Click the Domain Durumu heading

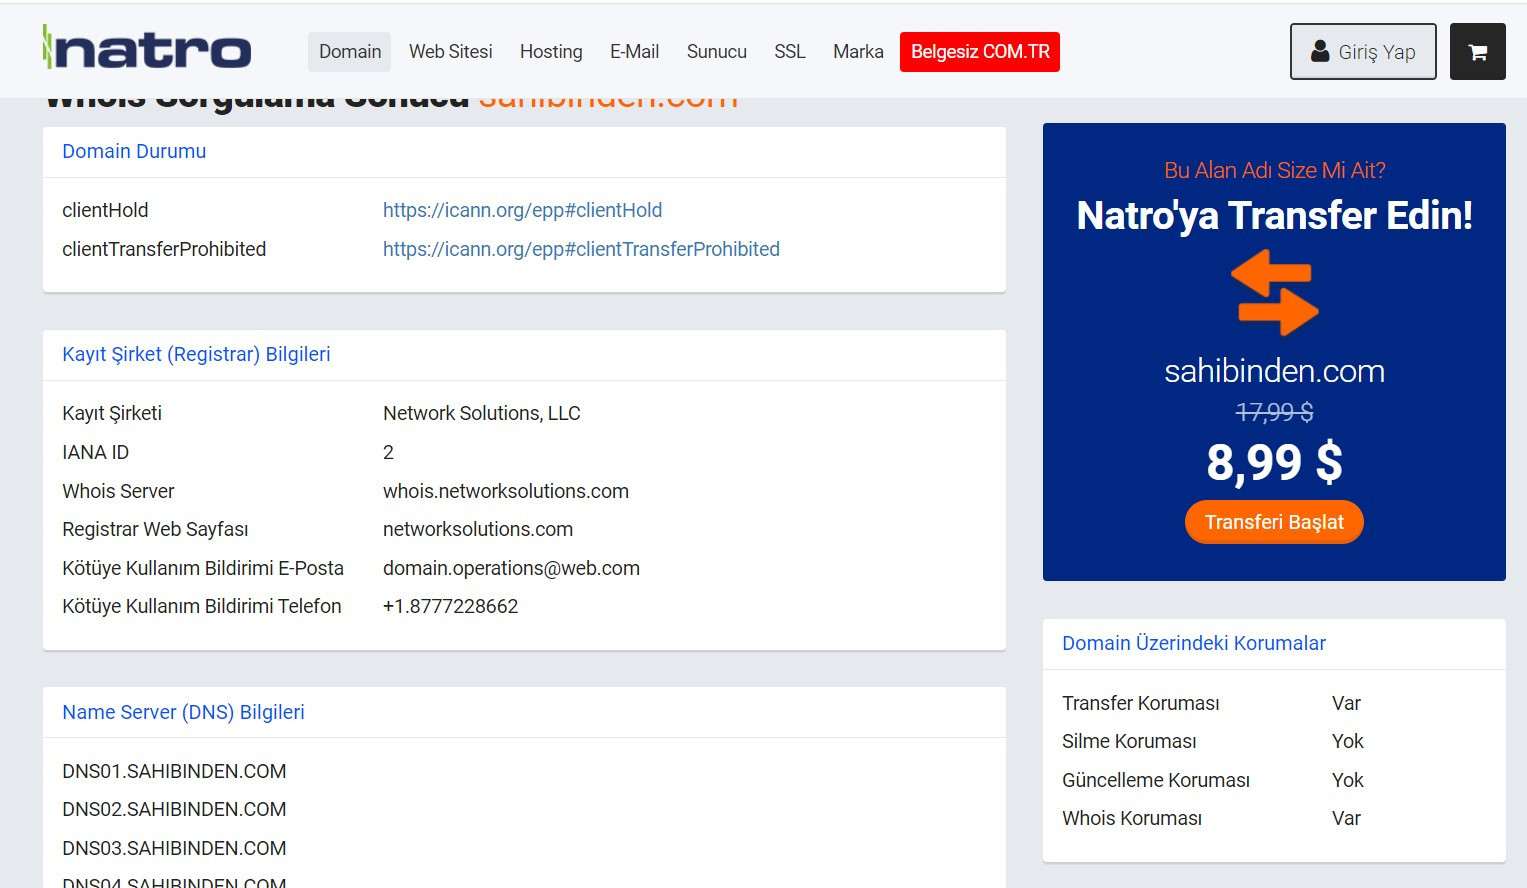click(x=134, y=151)
